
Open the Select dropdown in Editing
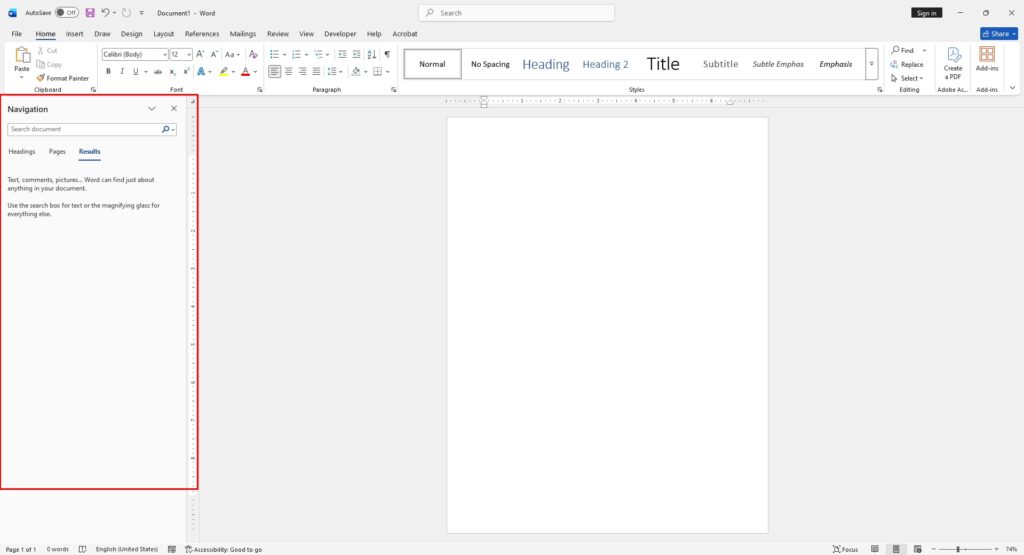pos(908,78)
